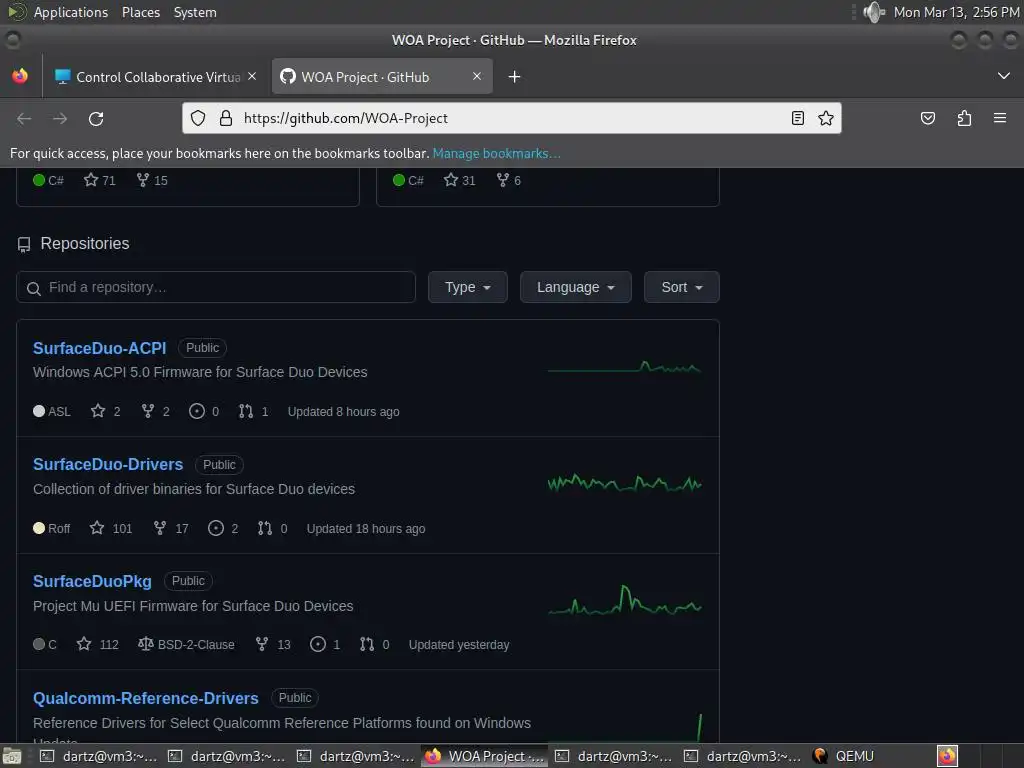
Task: Open the SurfaceDuoPkg repository
Action: click(x=93, y=581)
